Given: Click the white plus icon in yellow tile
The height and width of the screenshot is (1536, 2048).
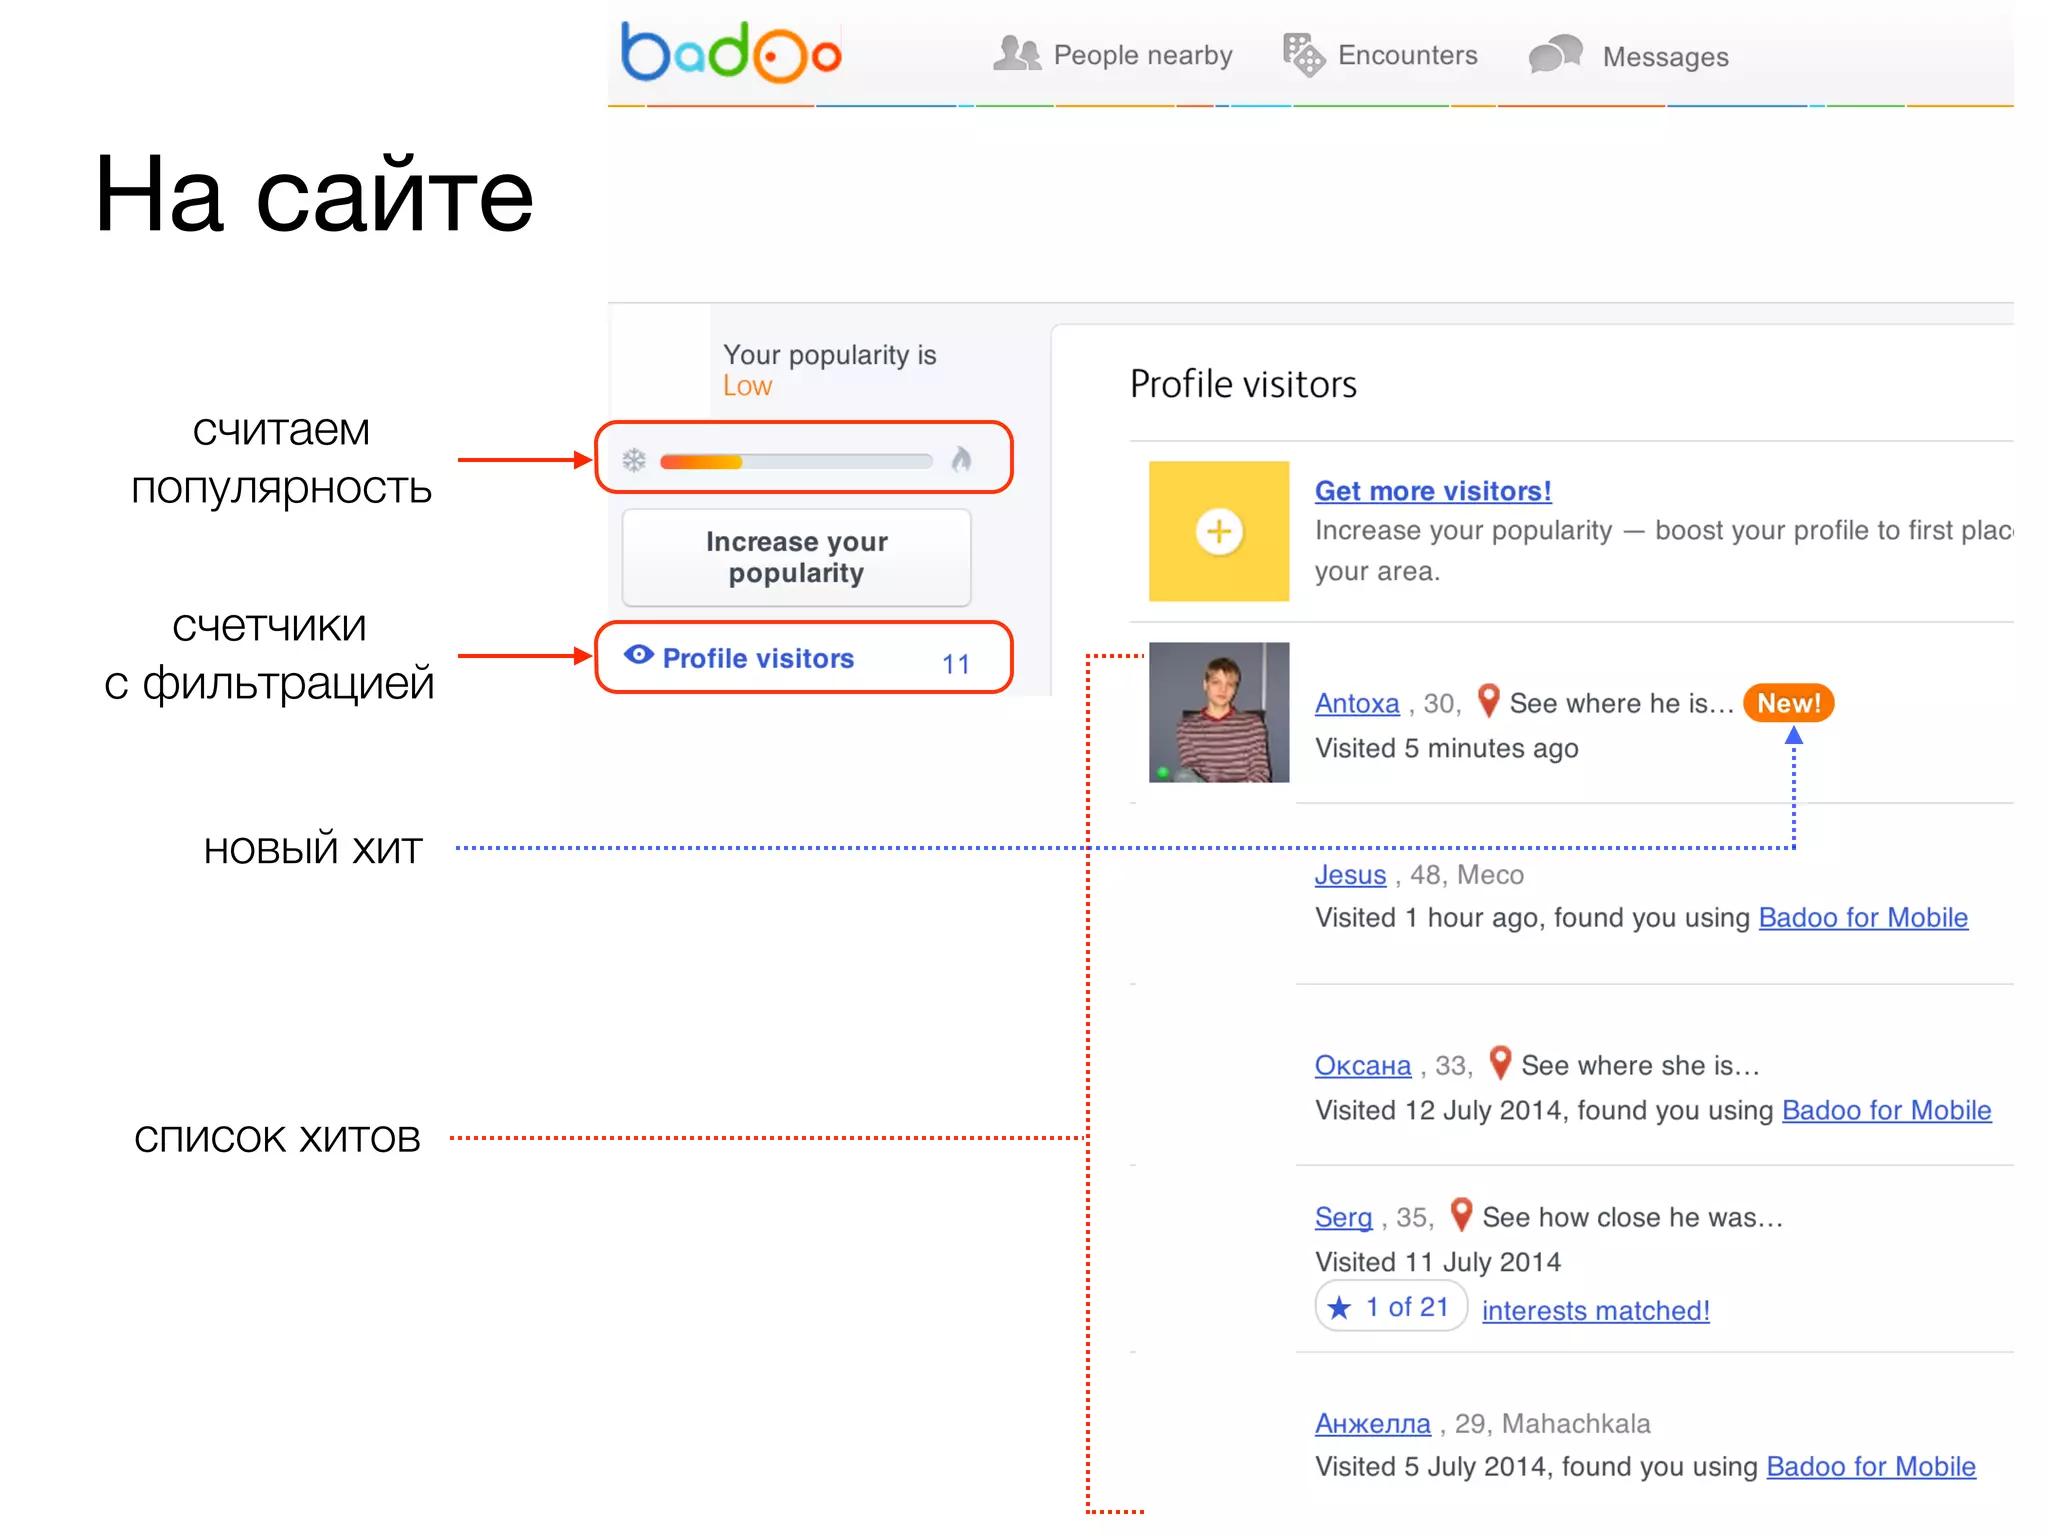Looking at the screenshot, I should tap(1219, 531).
